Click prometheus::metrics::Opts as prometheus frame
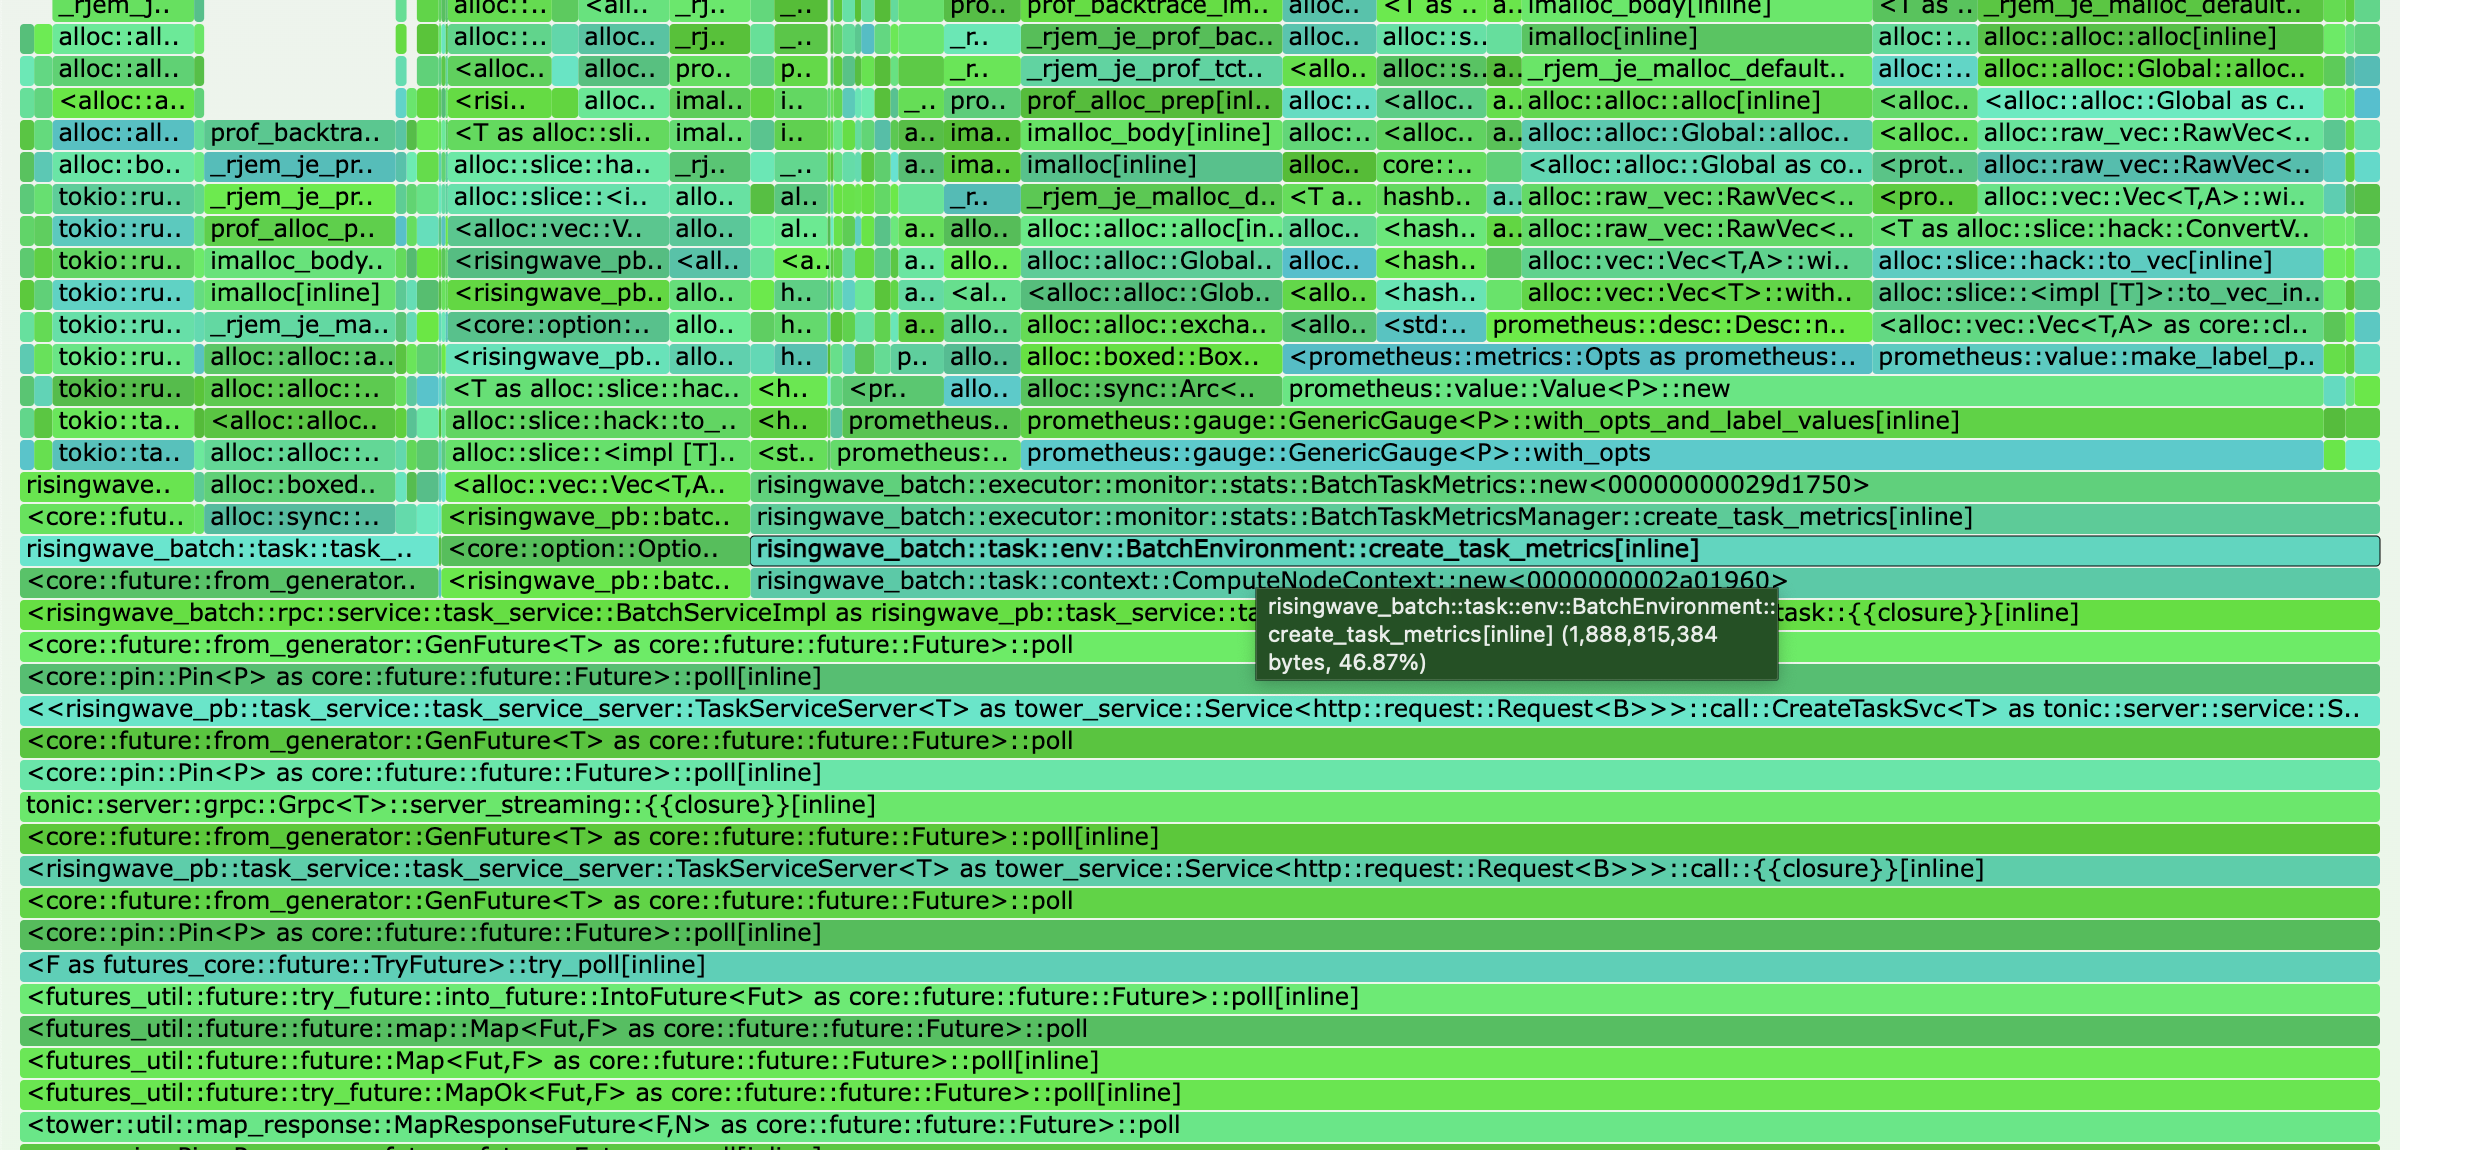The image size is (2478, 1150). point(1576,358)
